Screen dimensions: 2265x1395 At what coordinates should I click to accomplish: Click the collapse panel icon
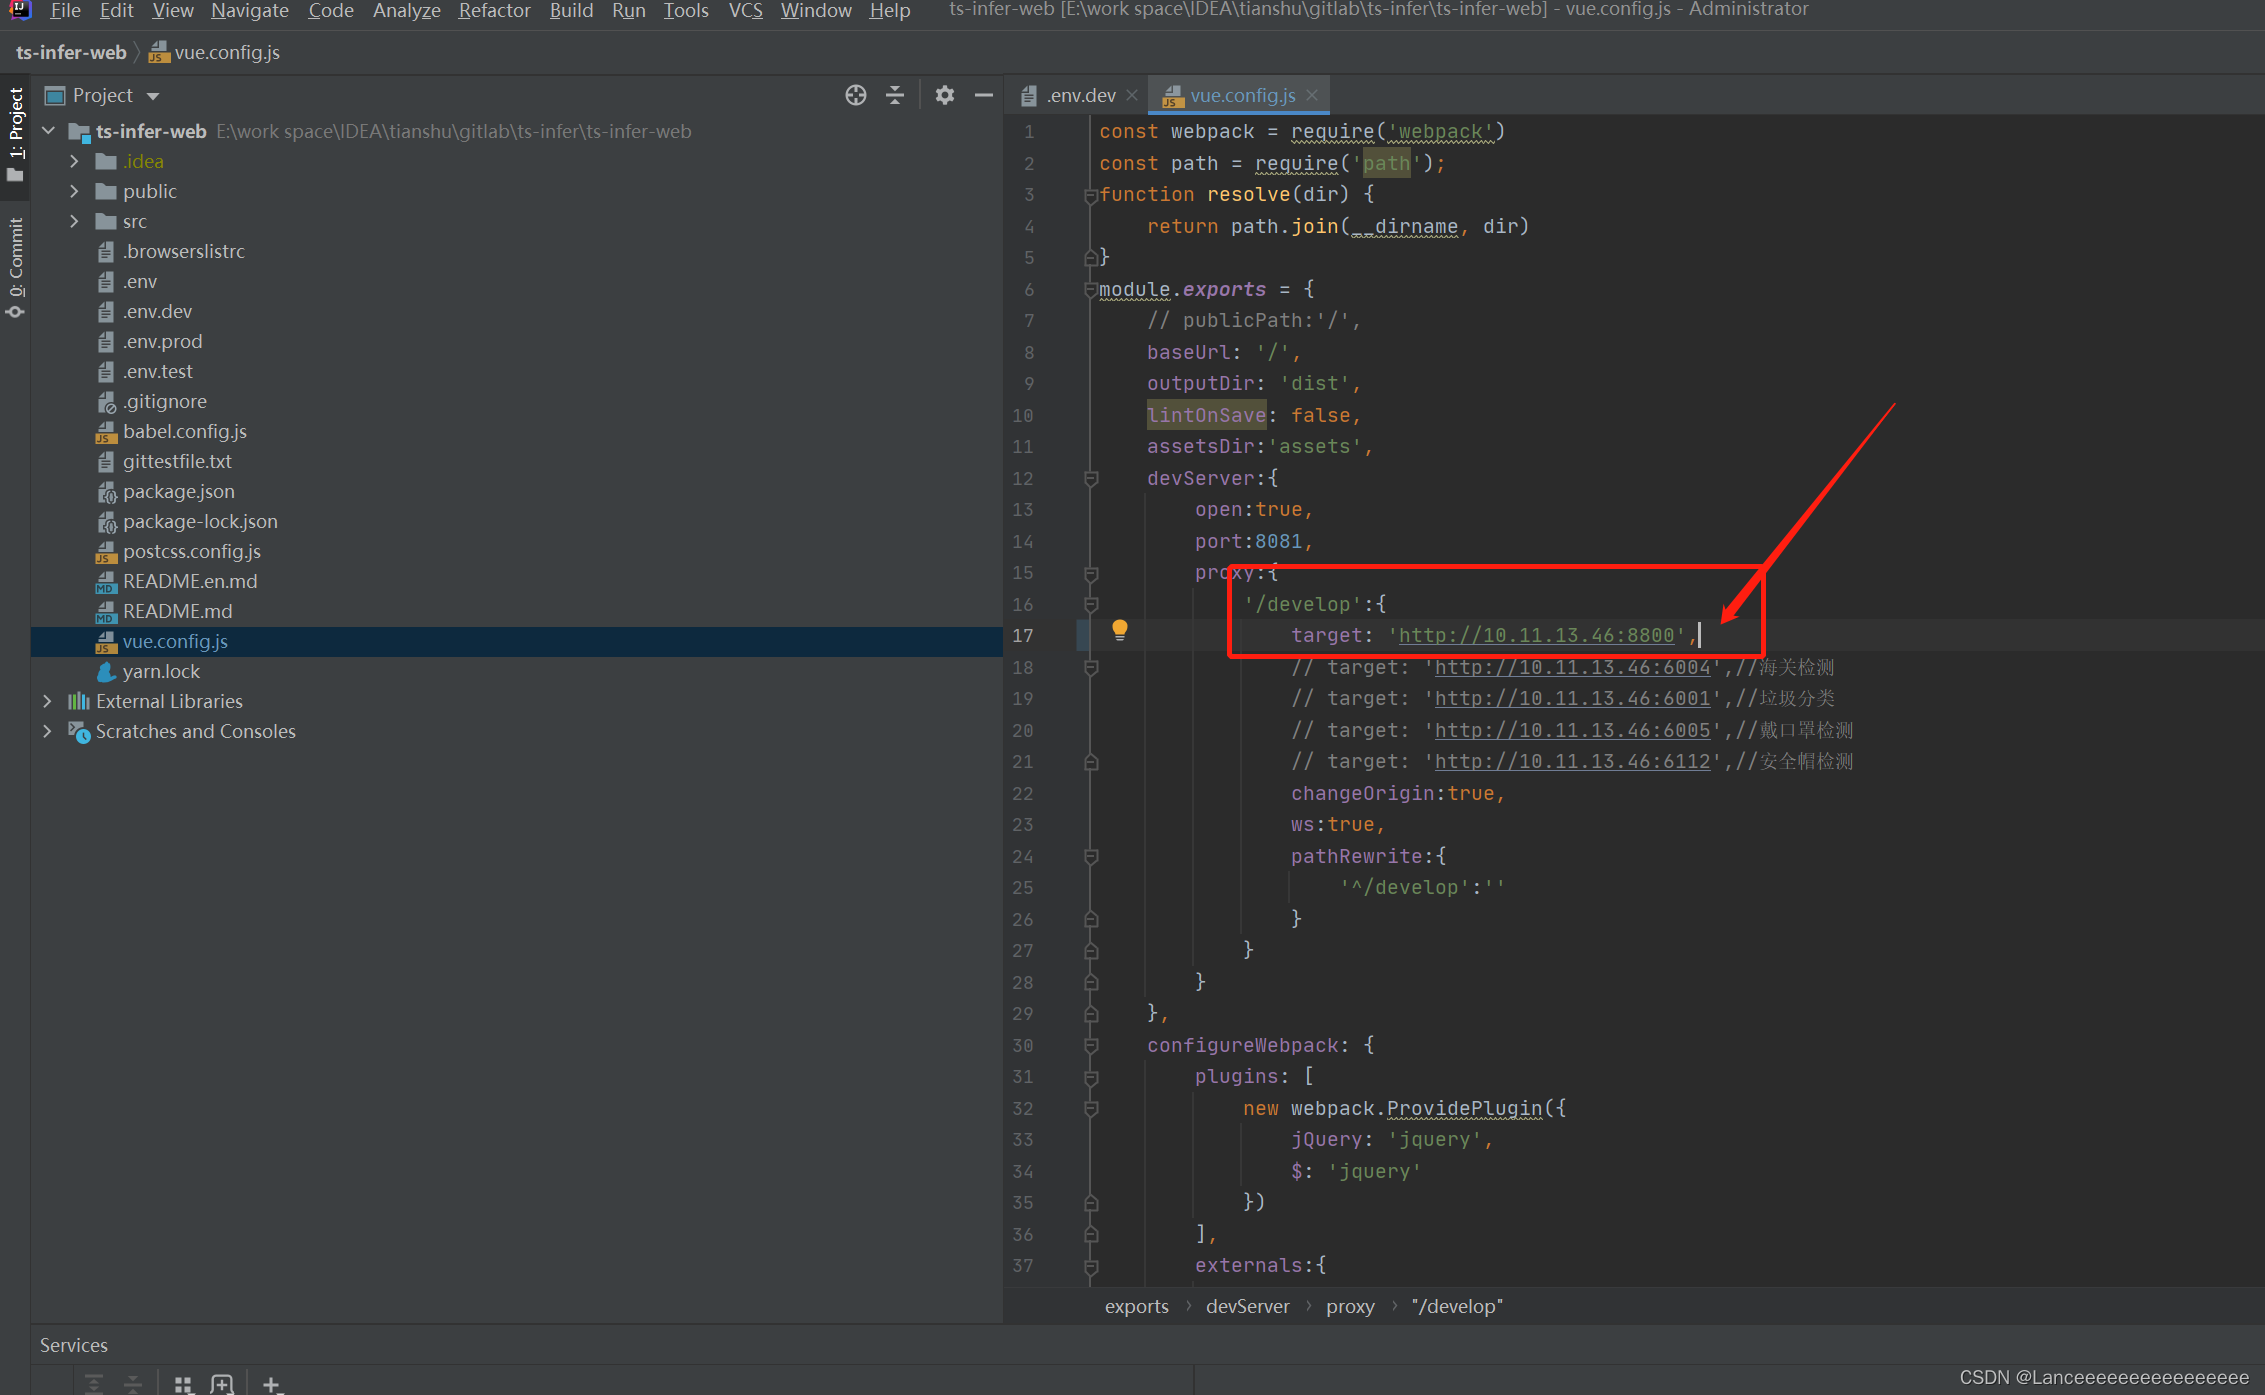click(984, 94)
